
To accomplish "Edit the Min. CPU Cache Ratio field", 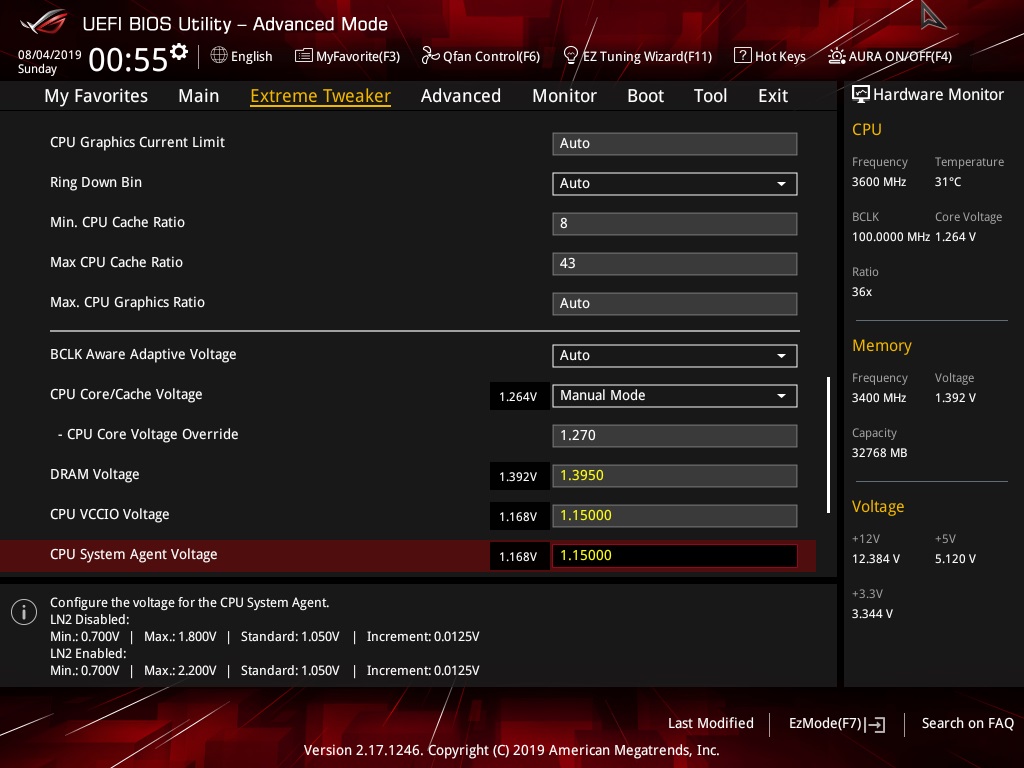I will [x=675, y=223].
